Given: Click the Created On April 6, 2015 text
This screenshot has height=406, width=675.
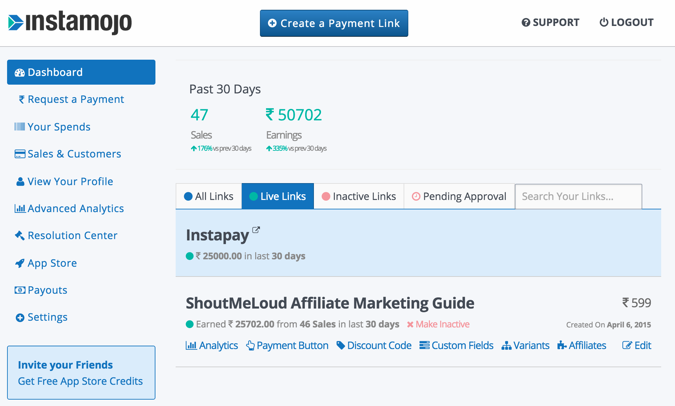Looking at the screenshot, I should click(608, 325).
